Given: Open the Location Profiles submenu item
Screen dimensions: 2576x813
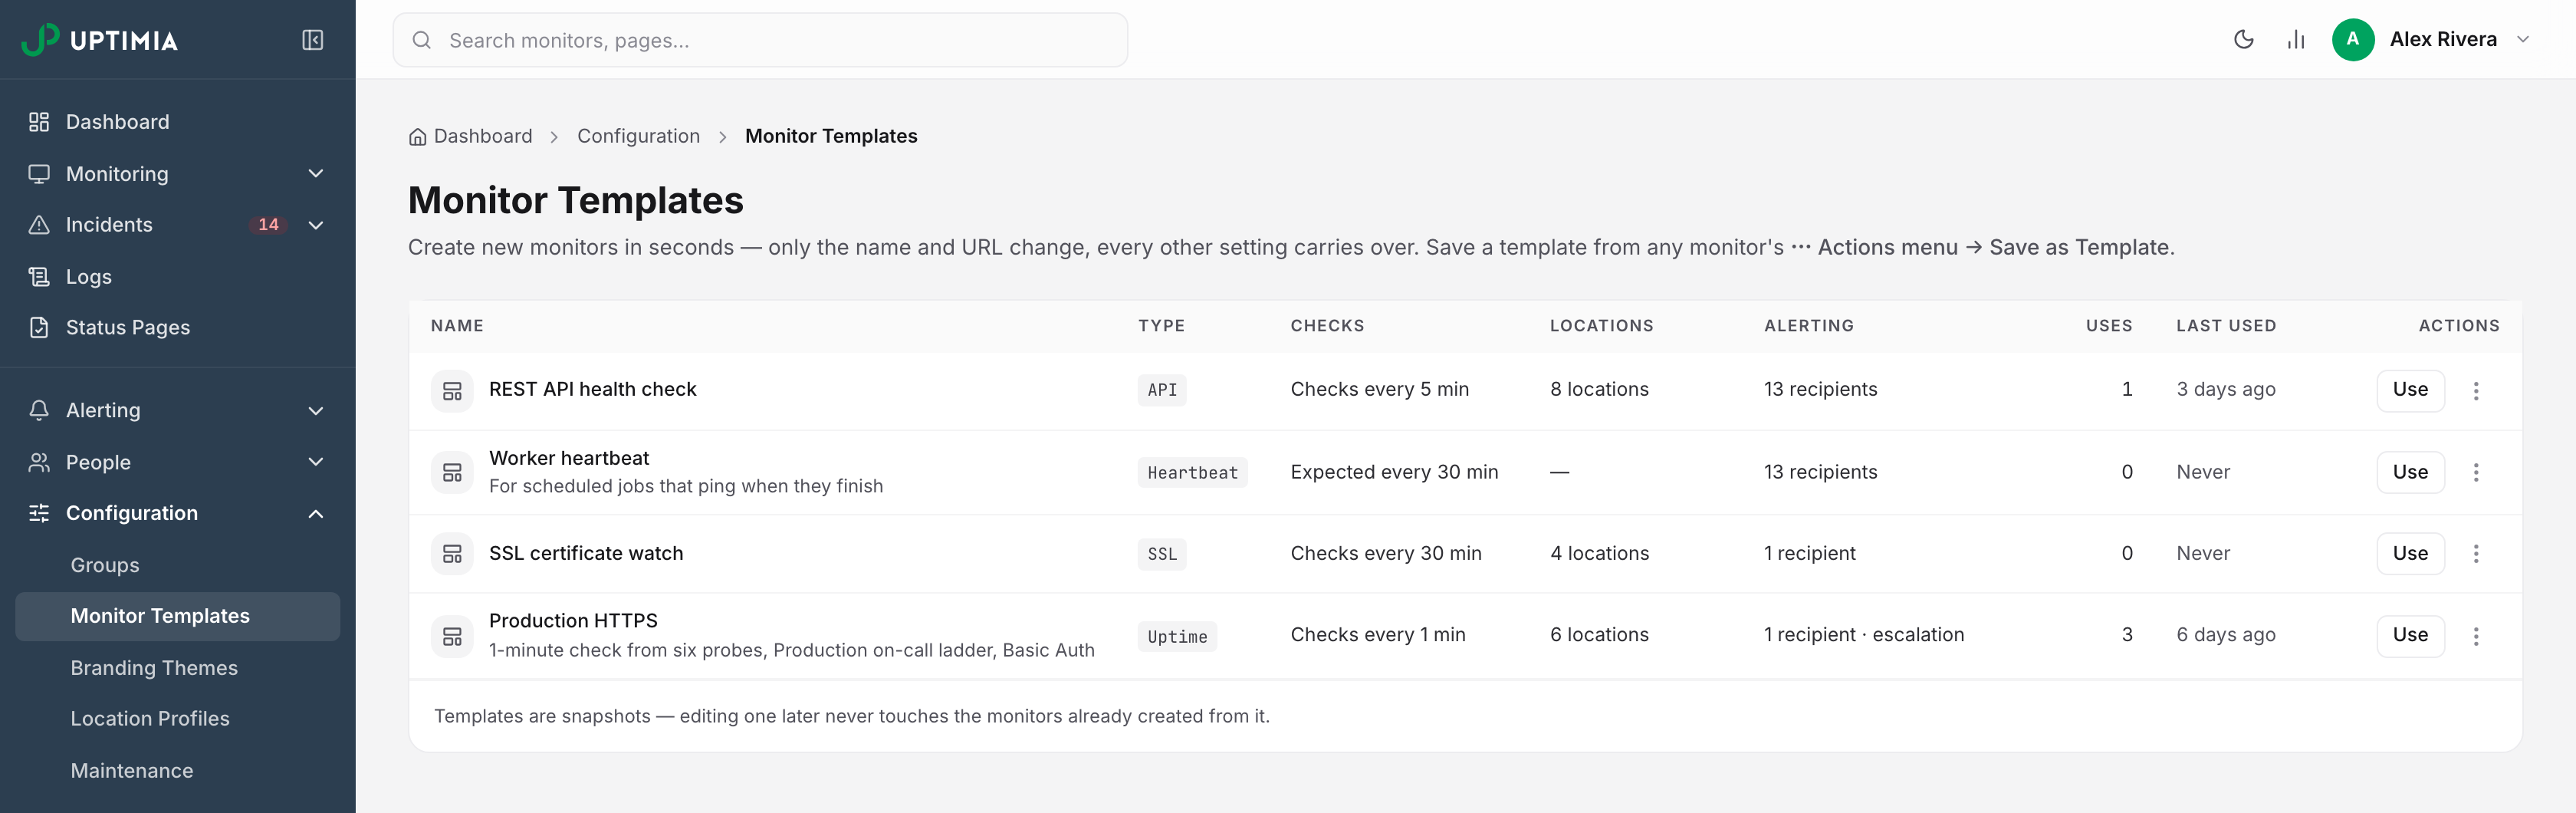Looking at the screenshot, I should point(178,719).
